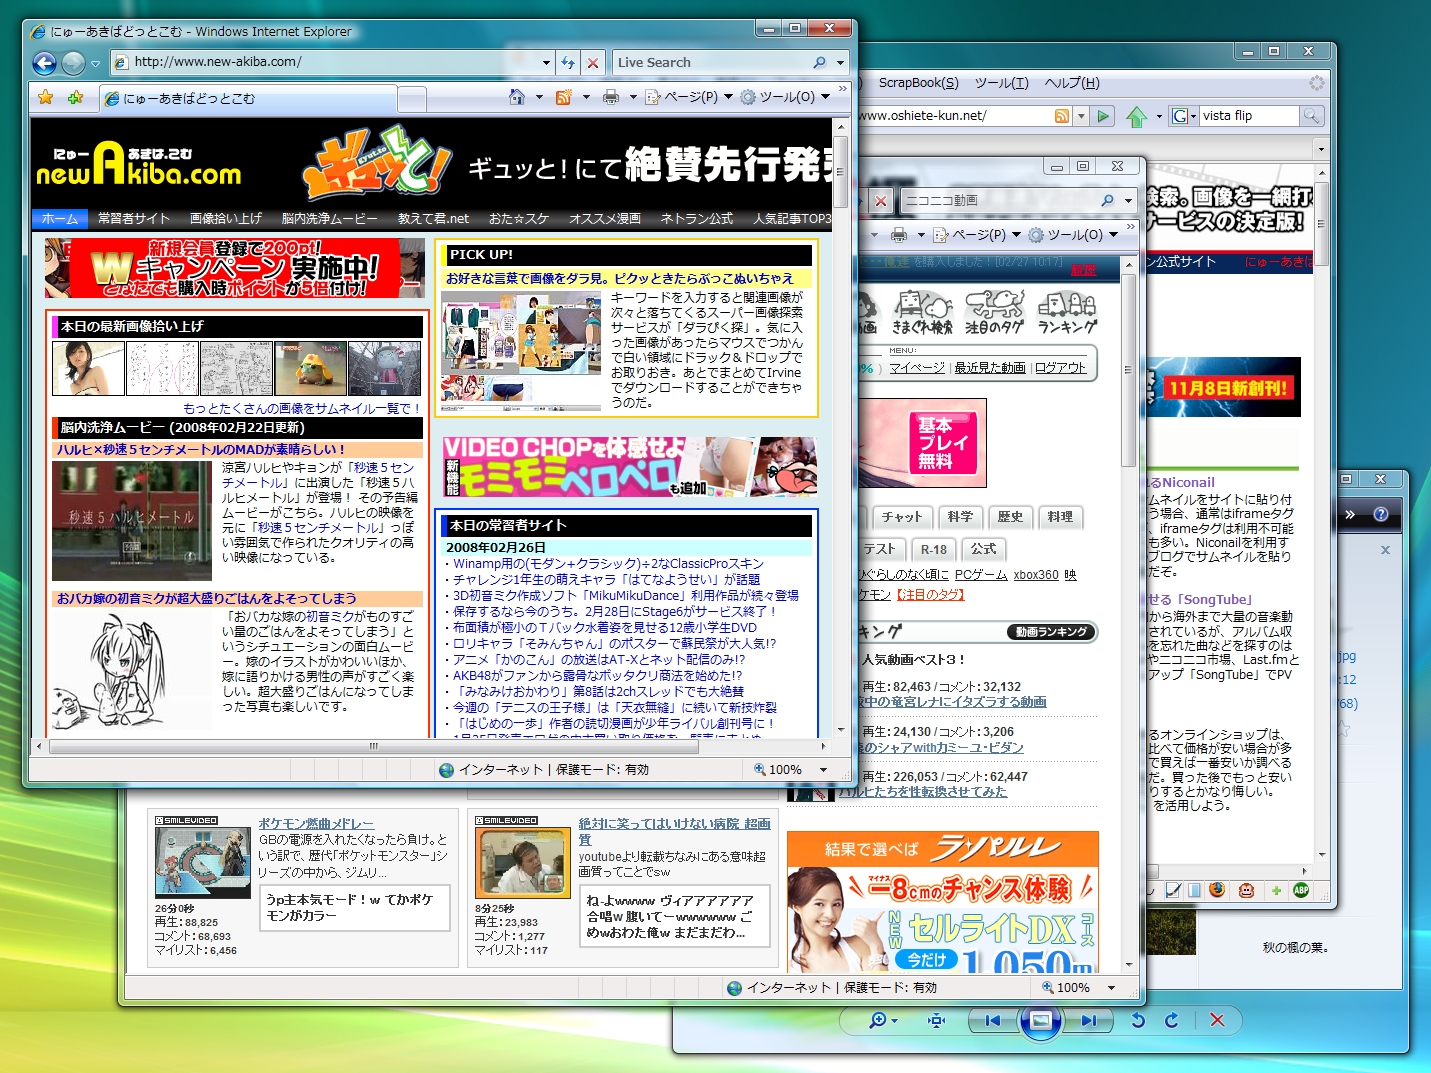
Task: Click the Live Search magnifier icon
Action: 820,62
